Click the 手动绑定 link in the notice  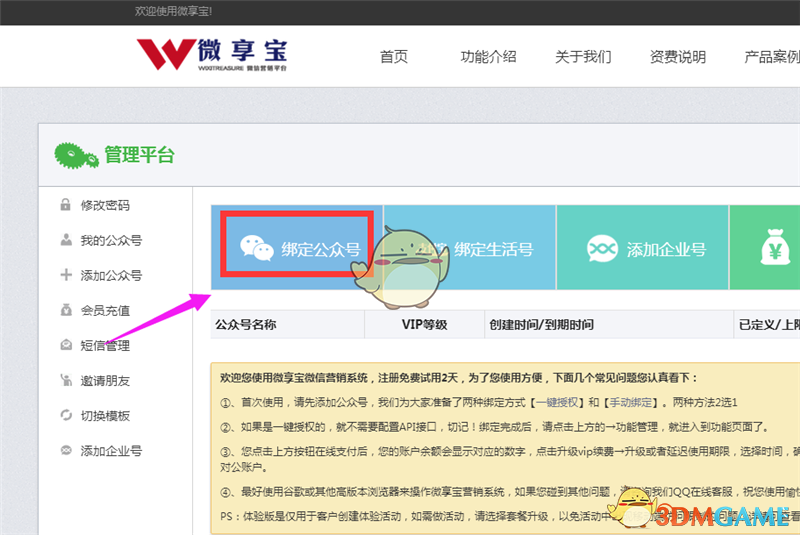[x=631, y=402]
